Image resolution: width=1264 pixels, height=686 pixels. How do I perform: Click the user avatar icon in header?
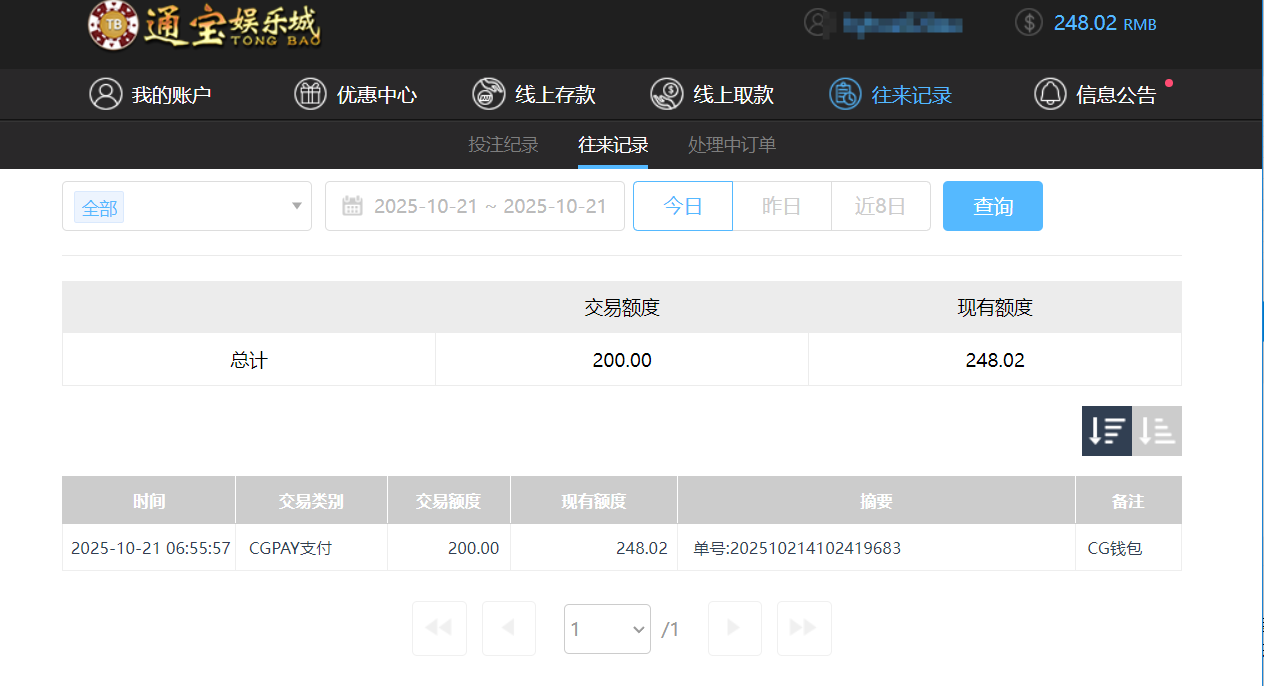818,21
